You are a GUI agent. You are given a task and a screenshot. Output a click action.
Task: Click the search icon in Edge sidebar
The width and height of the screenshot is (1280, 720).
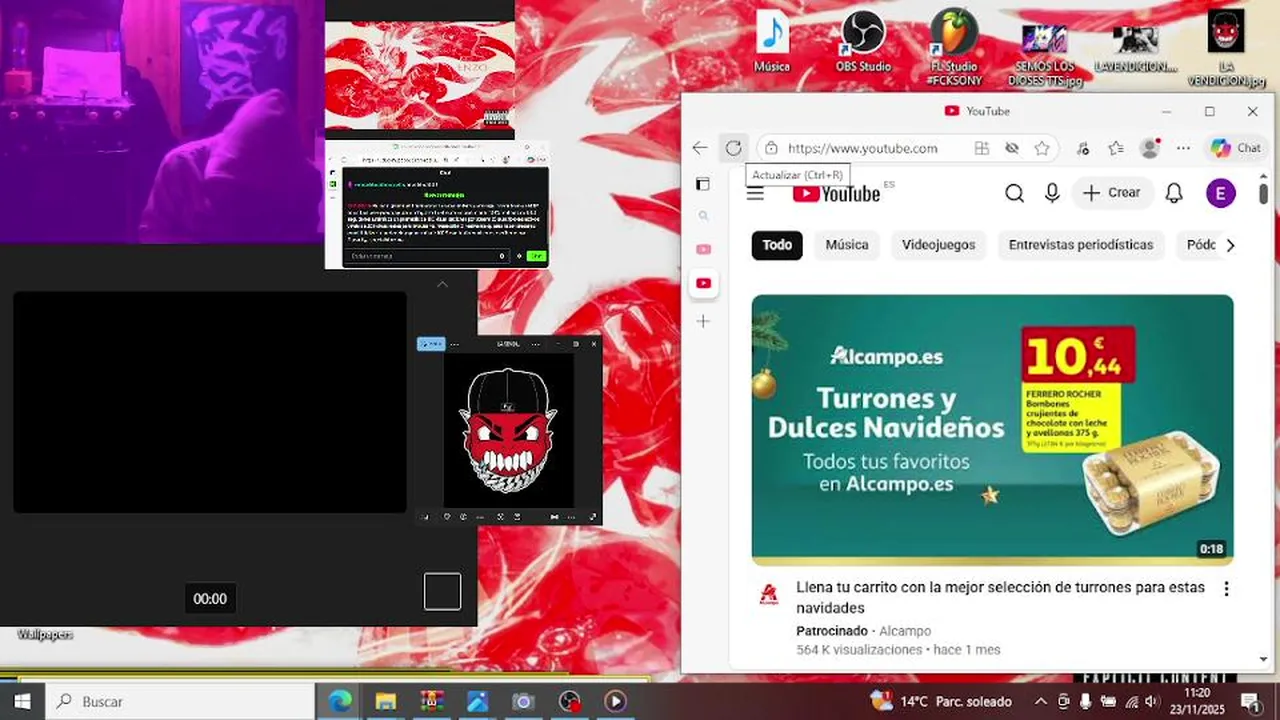pyautogui.click(x=703, y=215)
